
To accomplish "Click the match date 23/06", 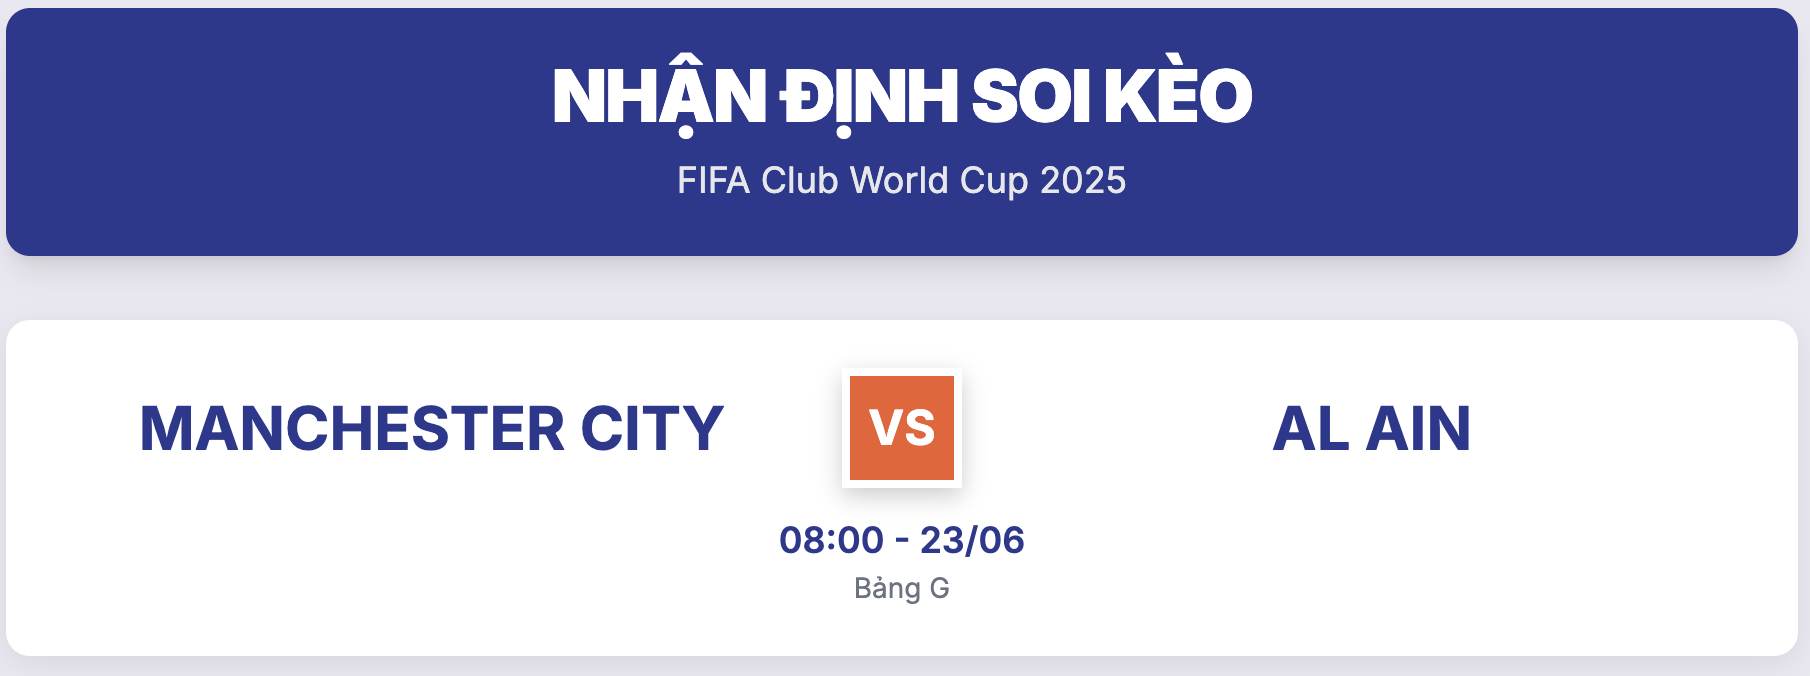I will (972, 540).
